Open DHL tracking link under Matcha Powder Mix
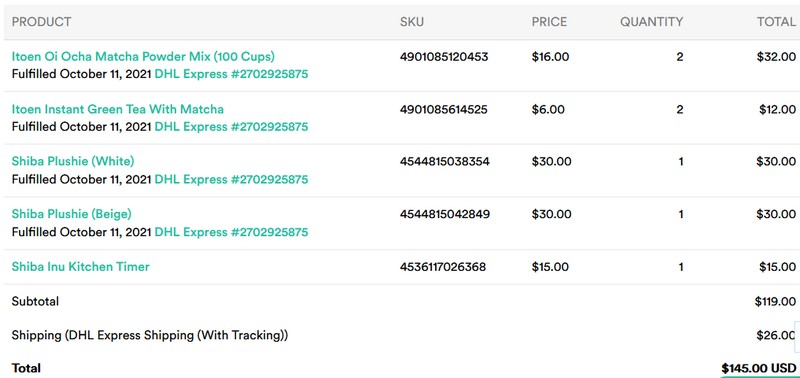This screenshot has height=378, width=800. click(231, 74)
